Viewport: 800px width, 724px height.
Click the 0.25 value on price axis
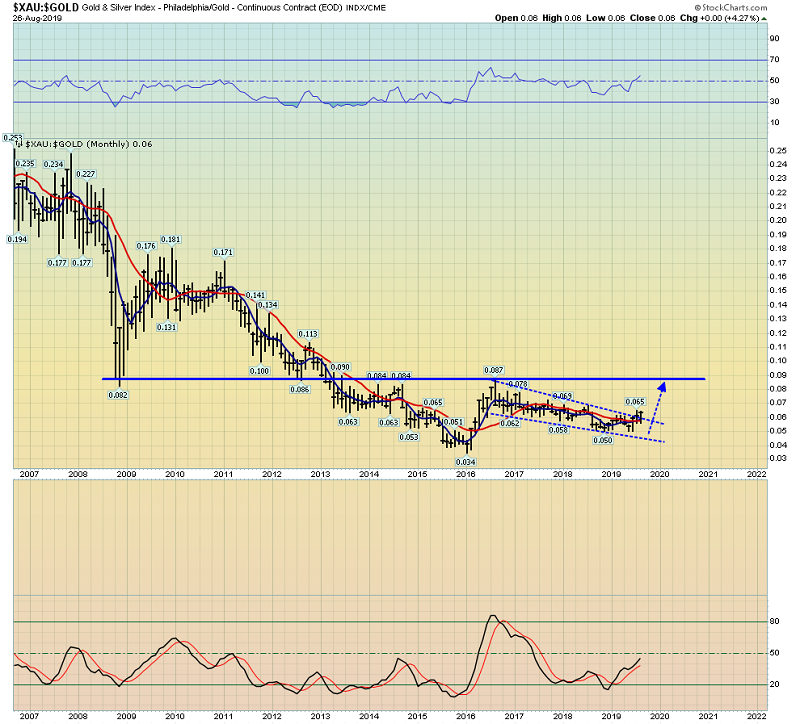776,151
